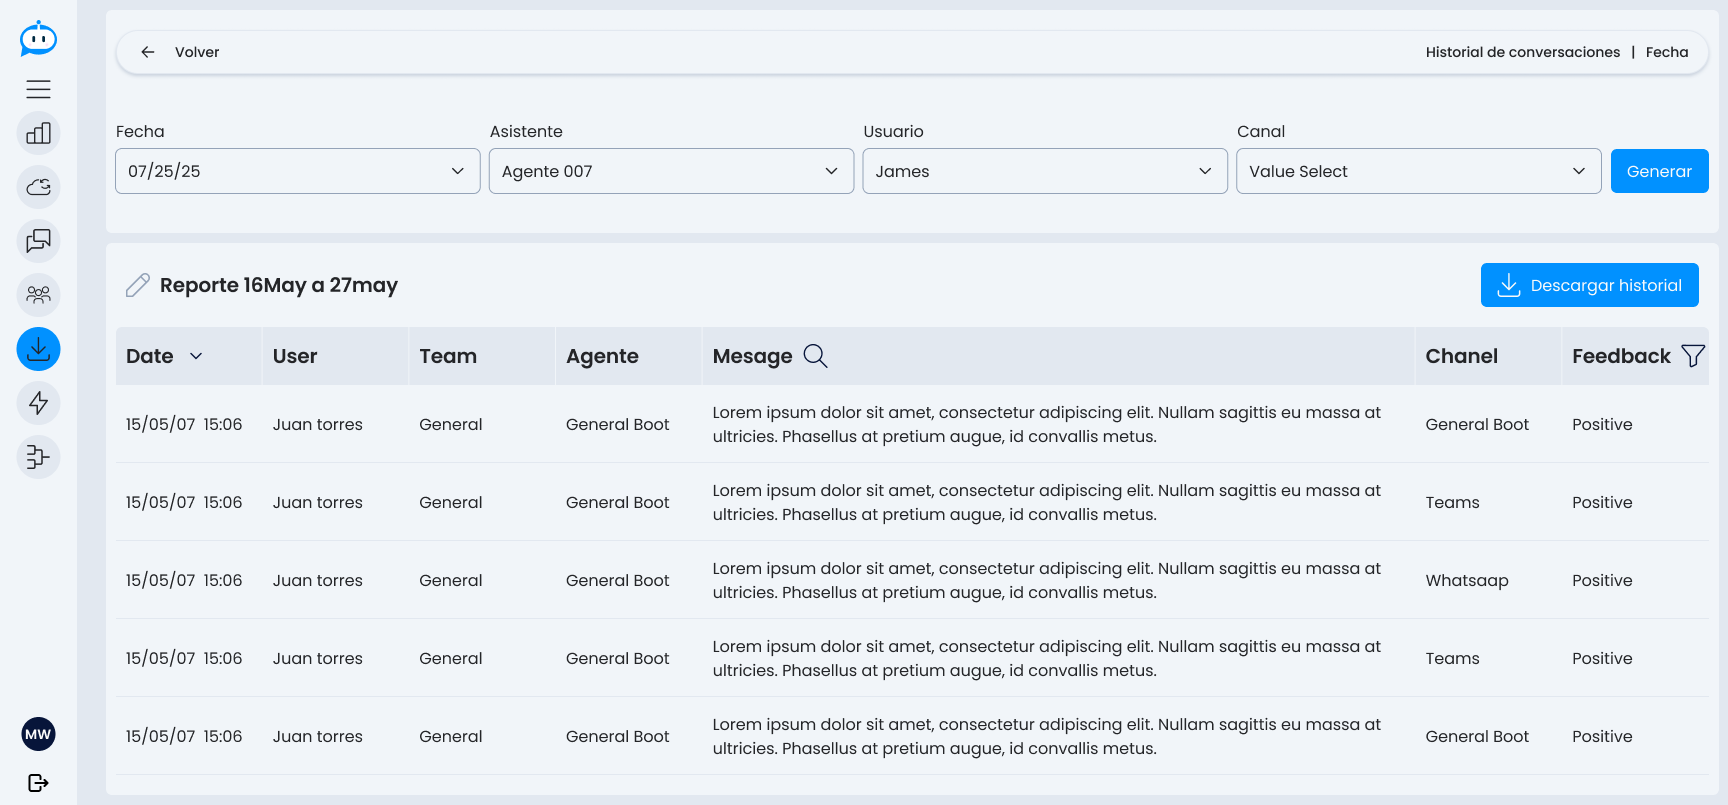Filter feedback column with funnel icon
Screen dimensions: 1728x805
click(x=1693, y=356)
